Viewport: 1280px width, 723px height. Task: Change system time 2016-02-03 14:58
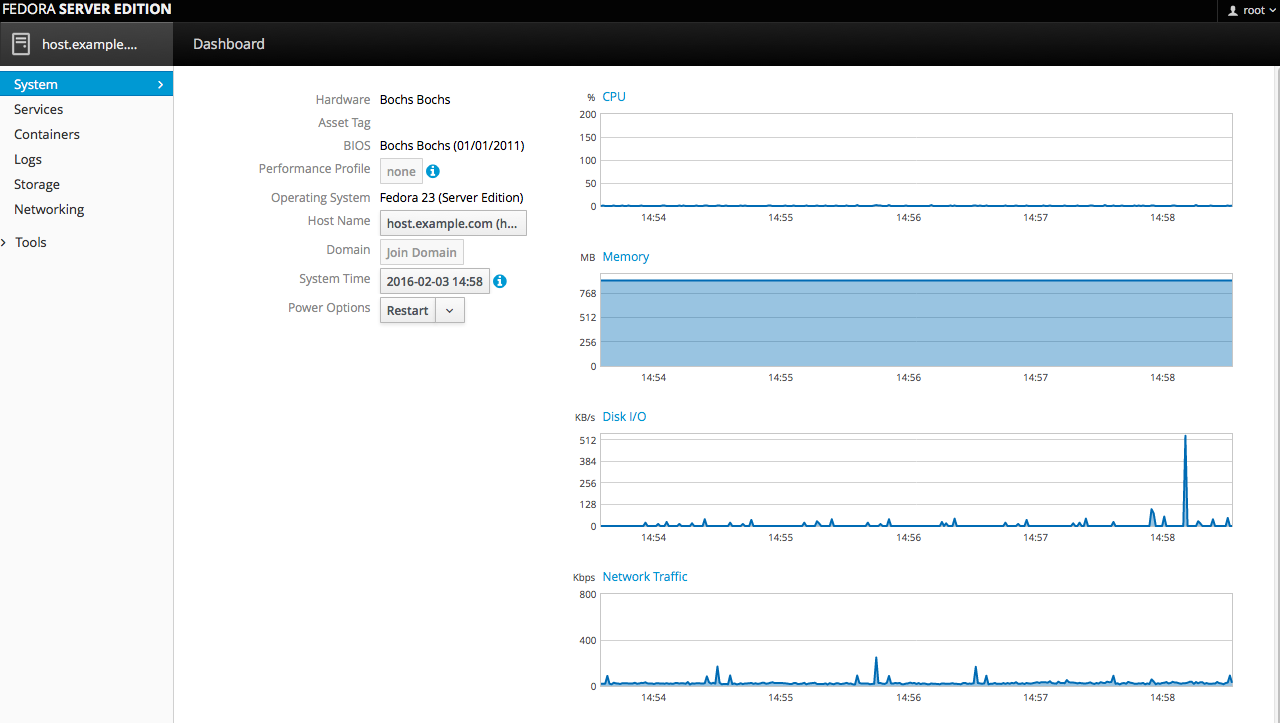tap(435, 281)
